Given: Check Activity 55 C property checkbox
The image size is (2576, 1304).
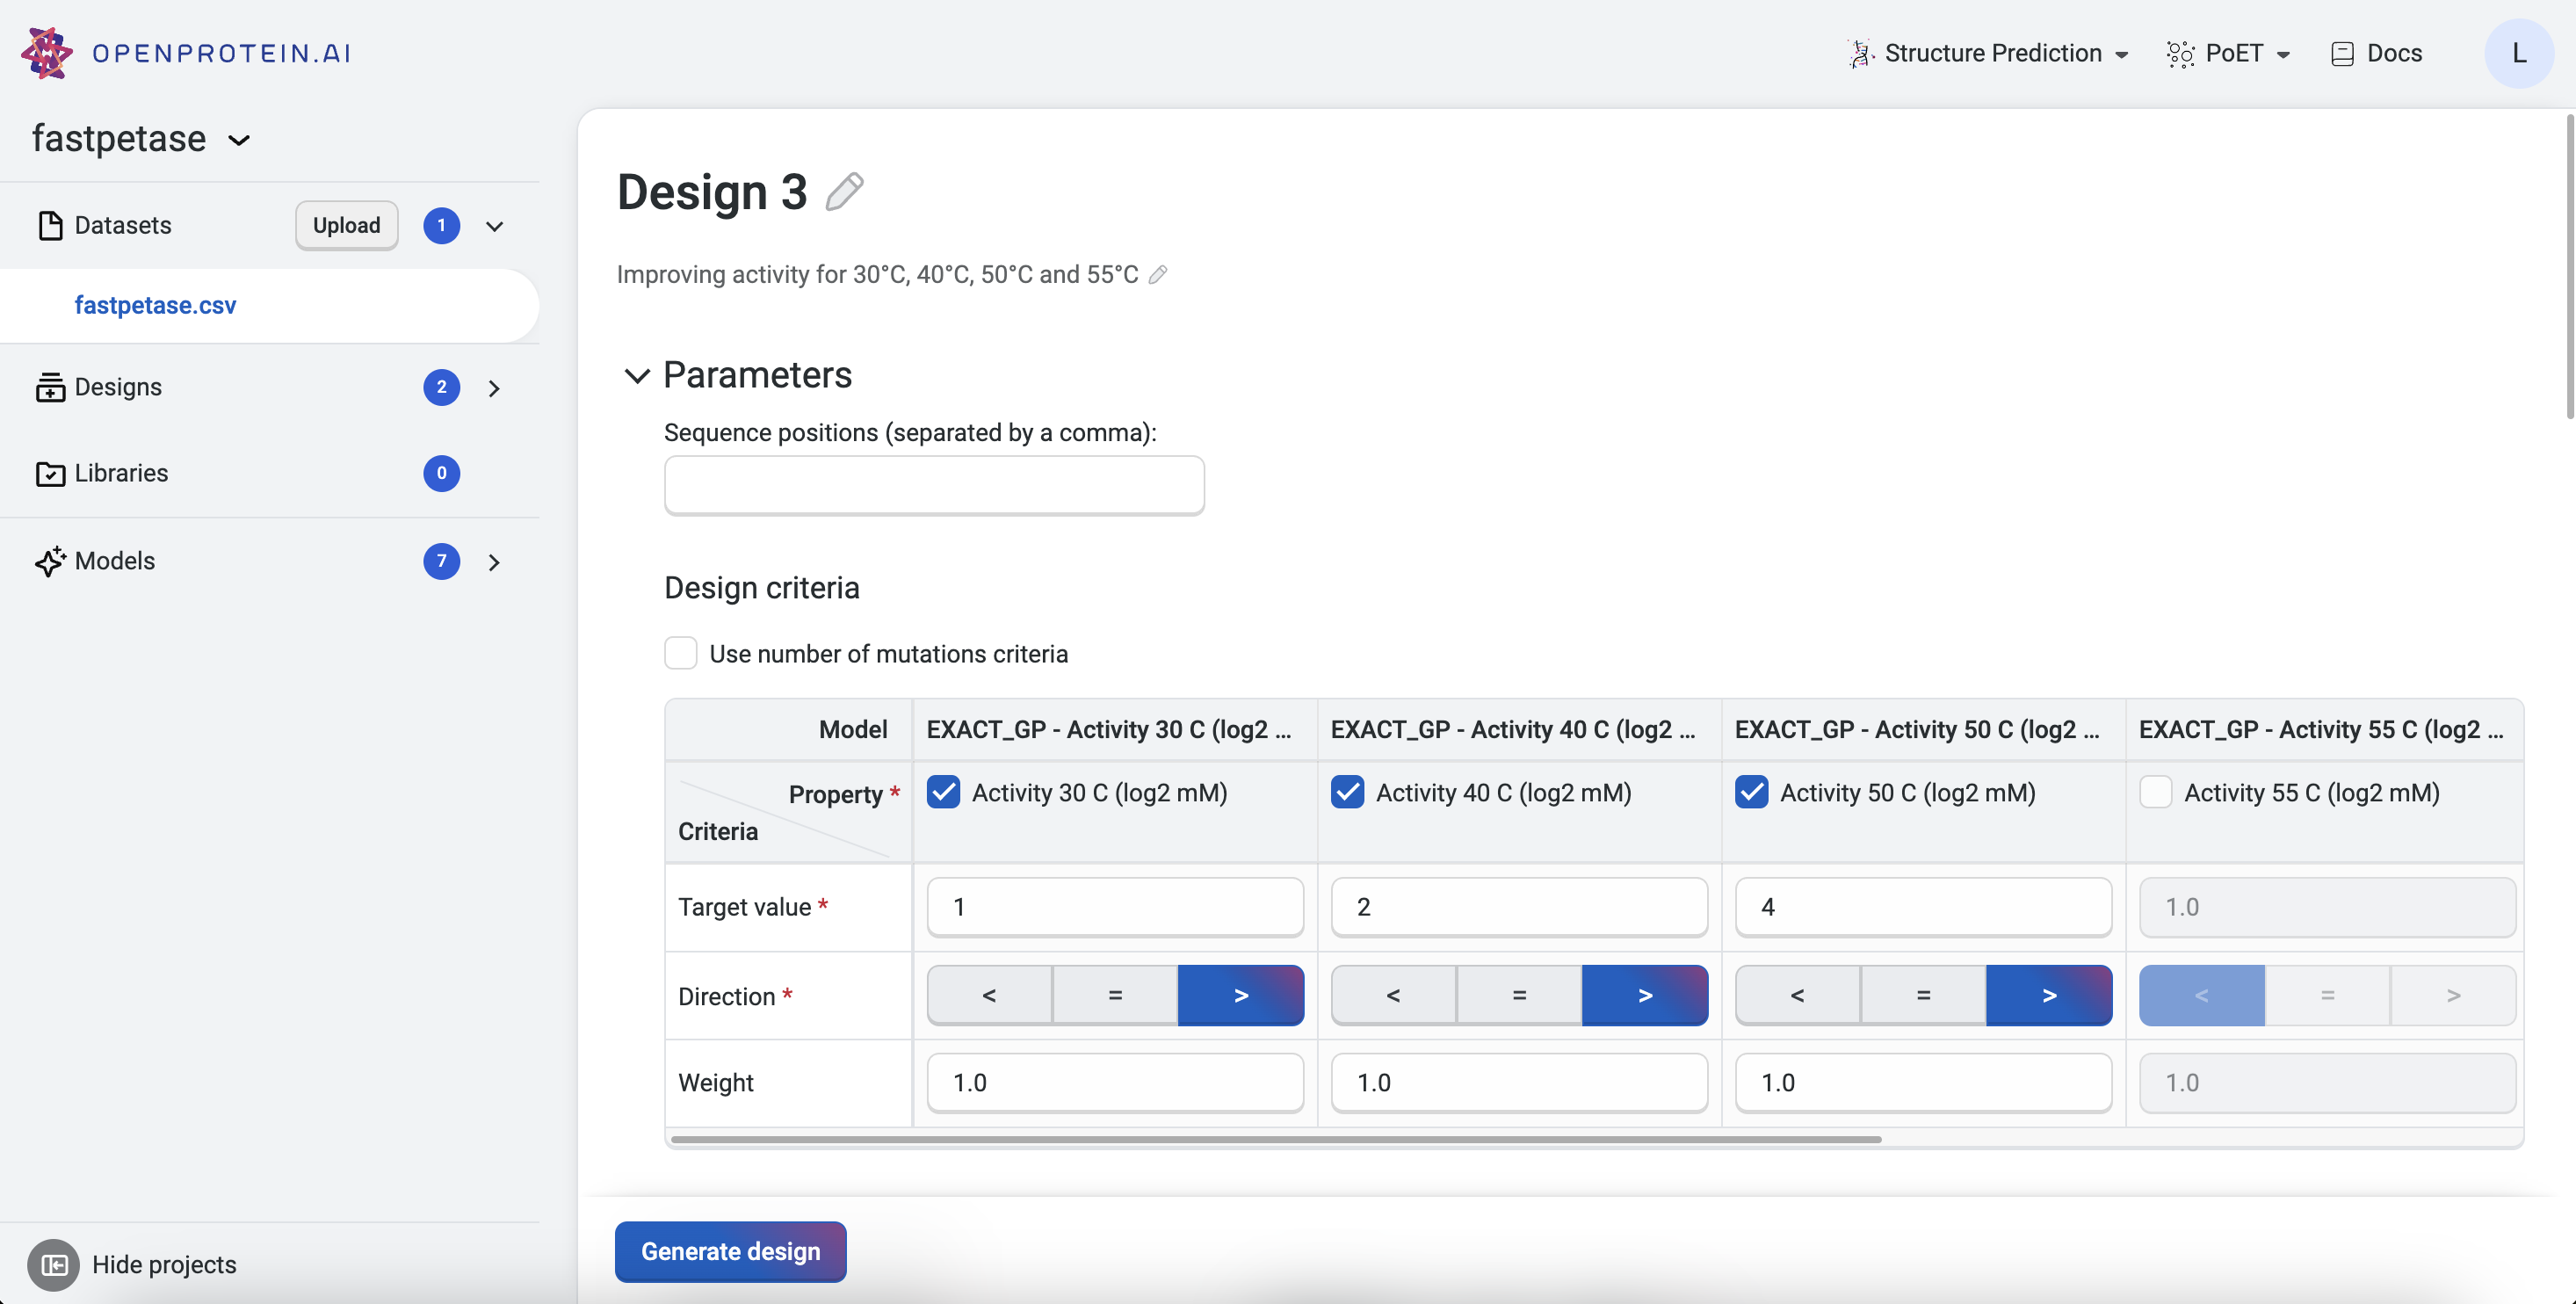Looking at the screenshot, I should click(x=2155, y=793).
